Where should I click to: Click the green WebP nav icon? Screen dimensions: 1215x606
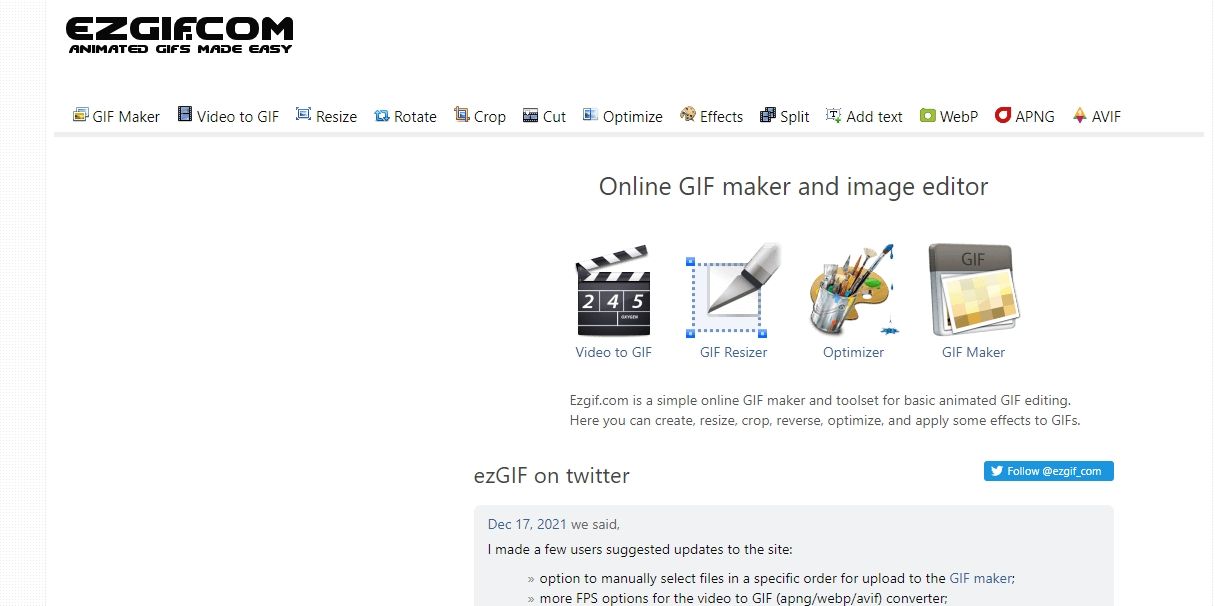[928, 116]
